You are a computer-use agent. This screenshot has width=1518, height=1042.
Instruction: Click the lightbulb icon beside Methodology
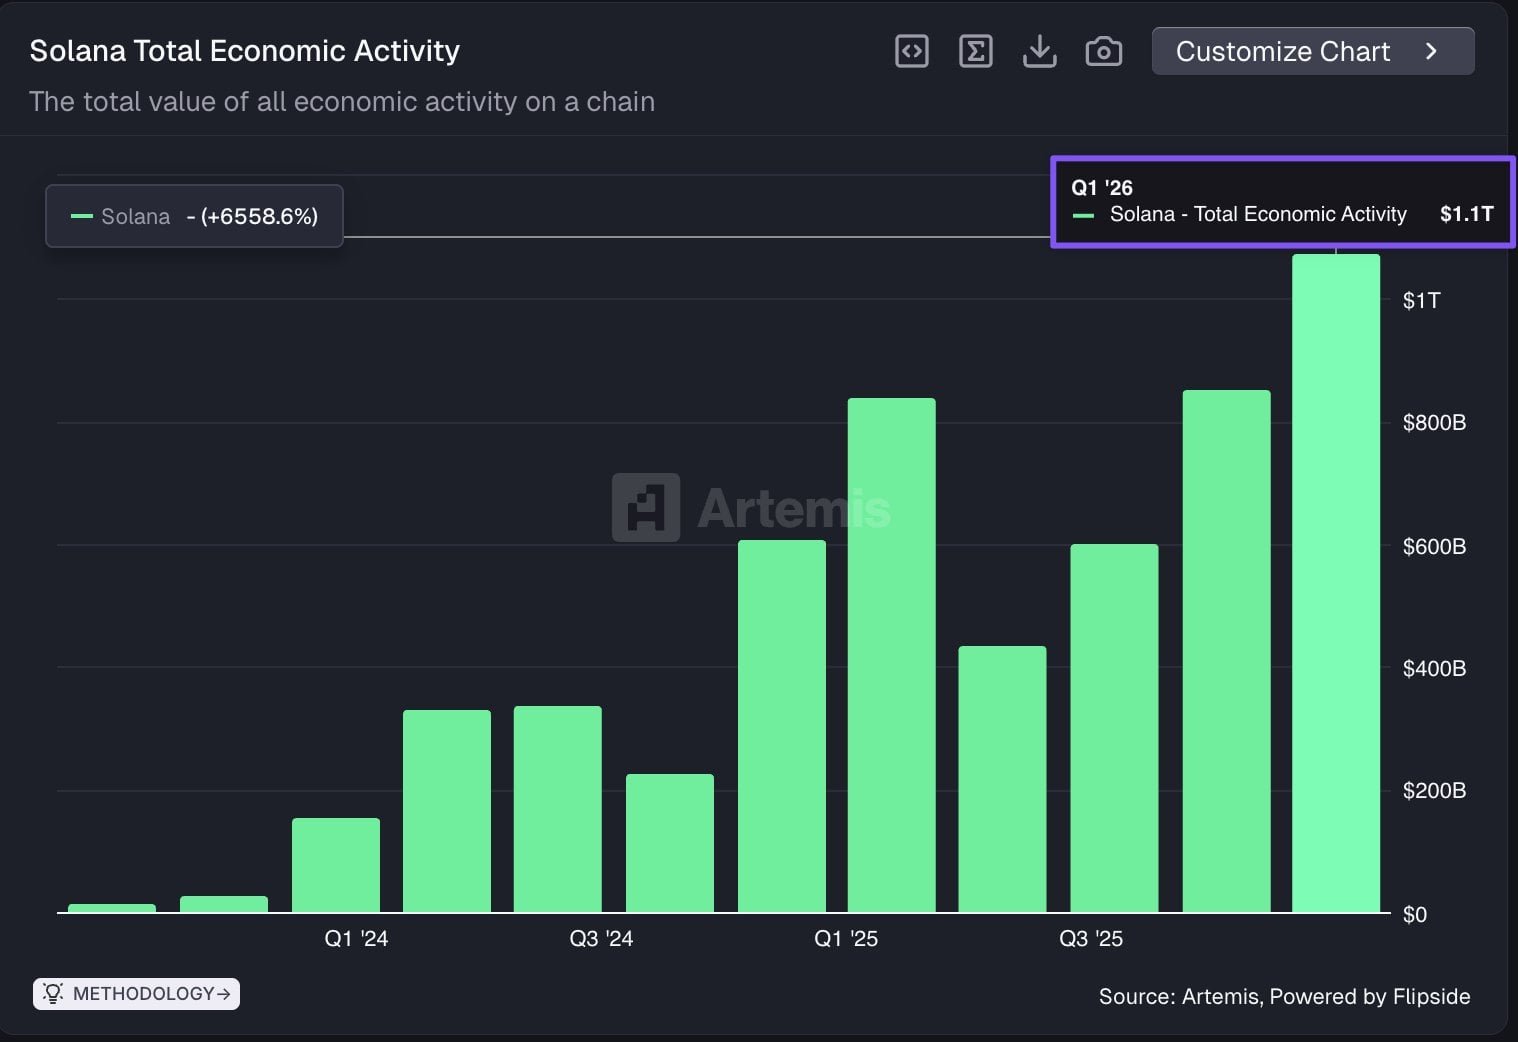point(53,993)
